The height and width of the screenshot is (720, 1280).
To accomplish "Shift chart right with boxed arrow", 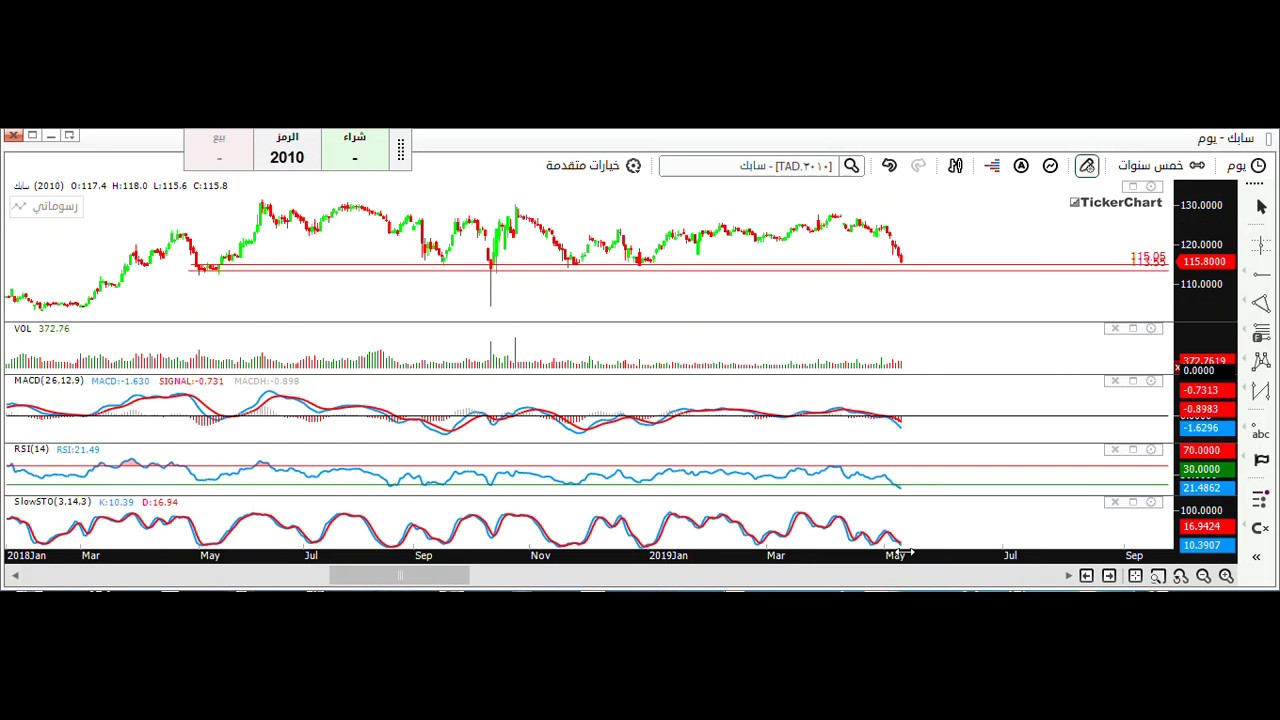I will click(1109, 576).
